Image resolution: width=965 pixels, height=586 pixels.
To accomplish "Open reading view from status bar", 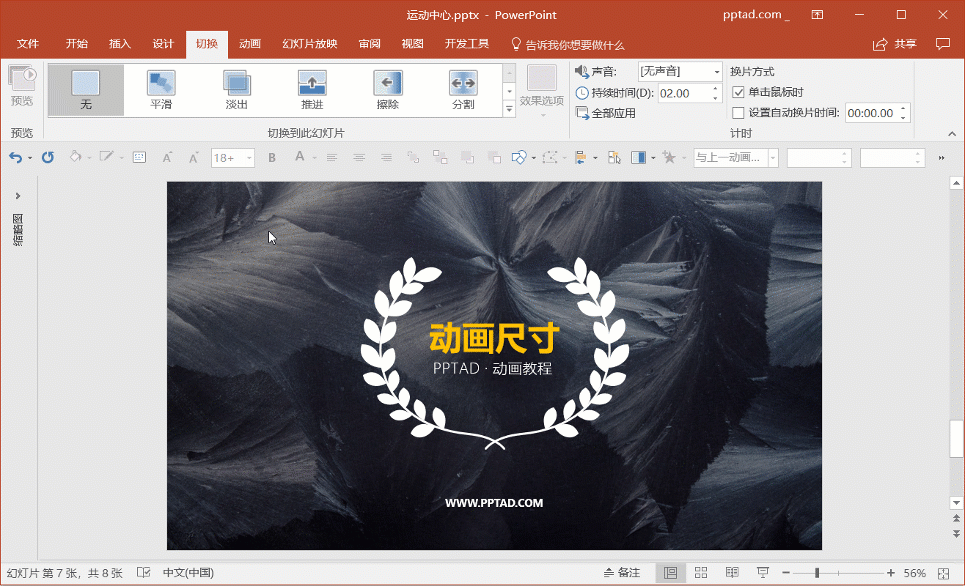I will tap(732, 573).
